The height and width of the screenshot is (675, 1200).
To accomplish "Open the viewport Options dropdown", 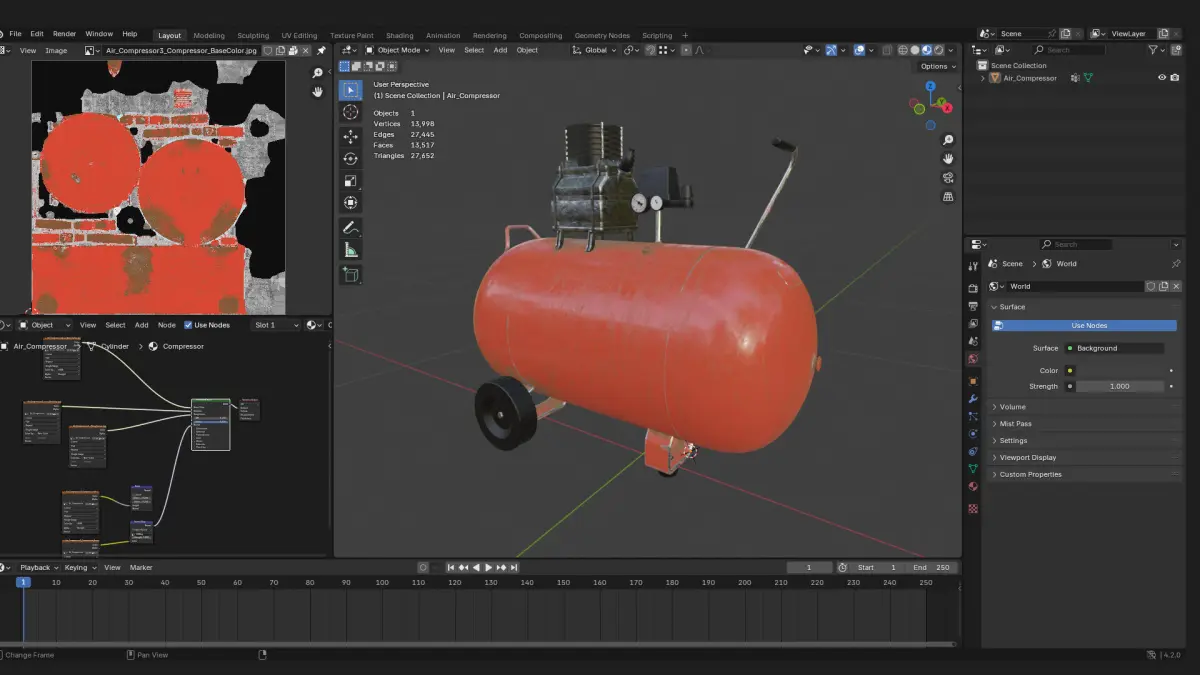I will 938,66.
